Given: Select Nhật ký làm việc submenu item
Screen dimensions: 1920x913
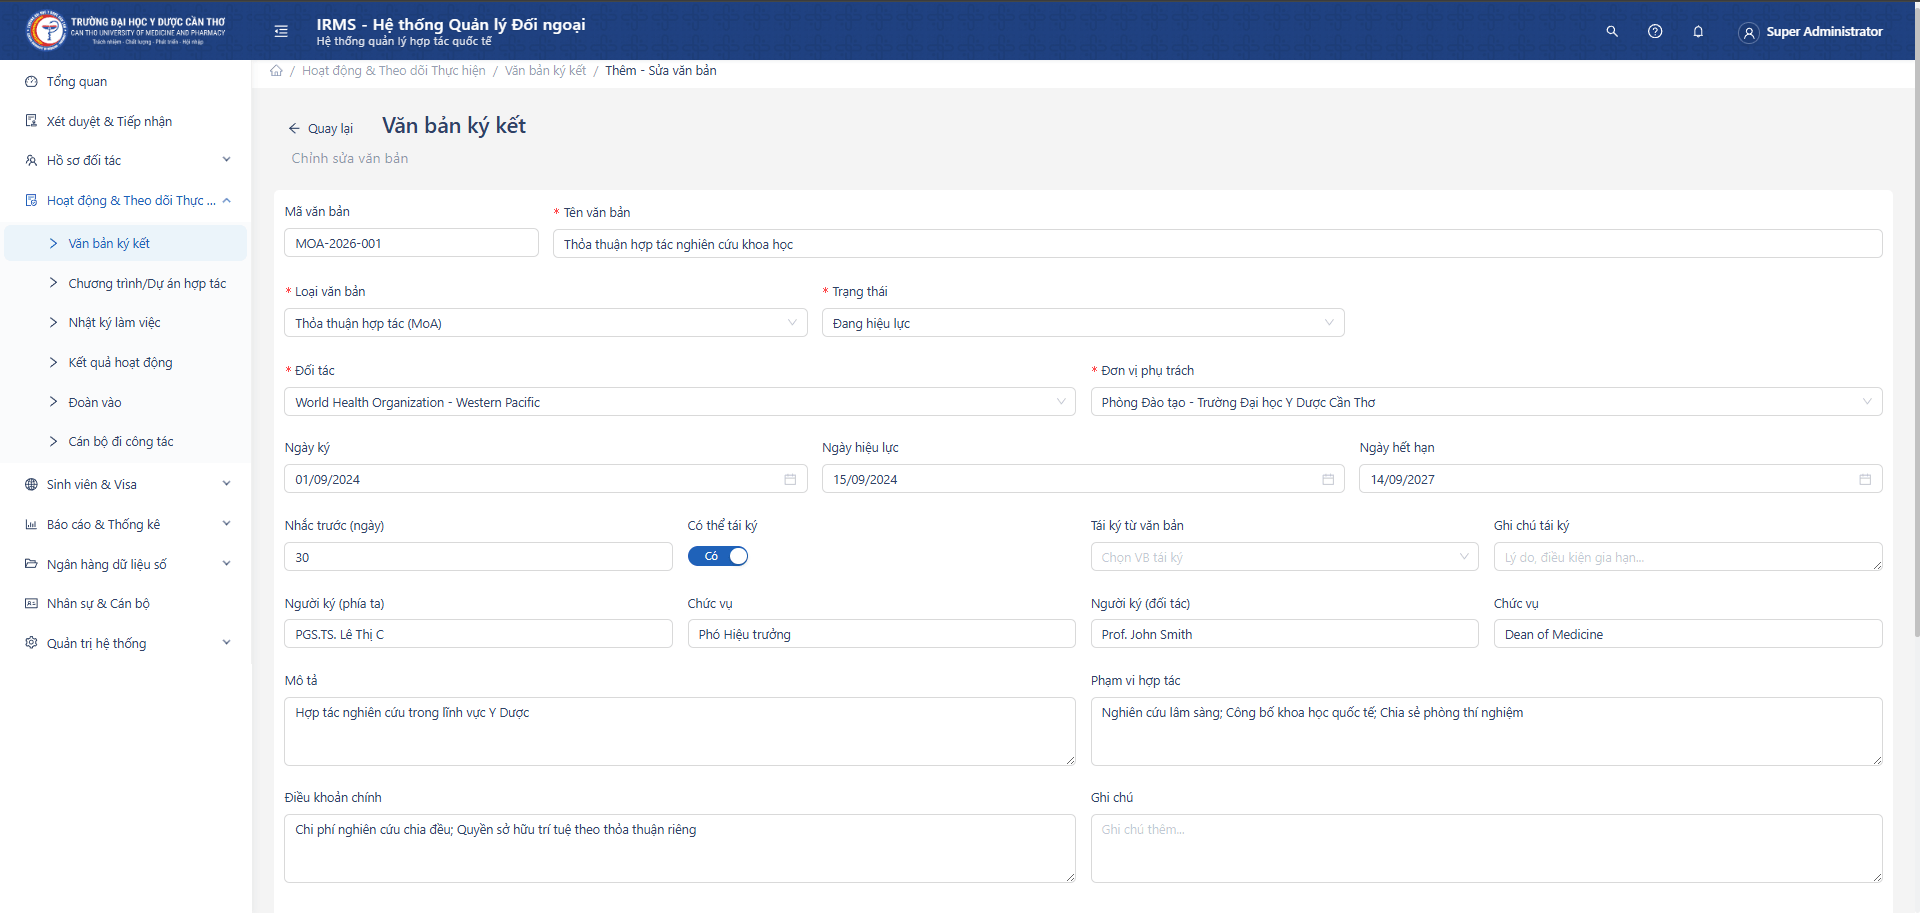Looking at the screenshot, I should click(x=114, y=323).
